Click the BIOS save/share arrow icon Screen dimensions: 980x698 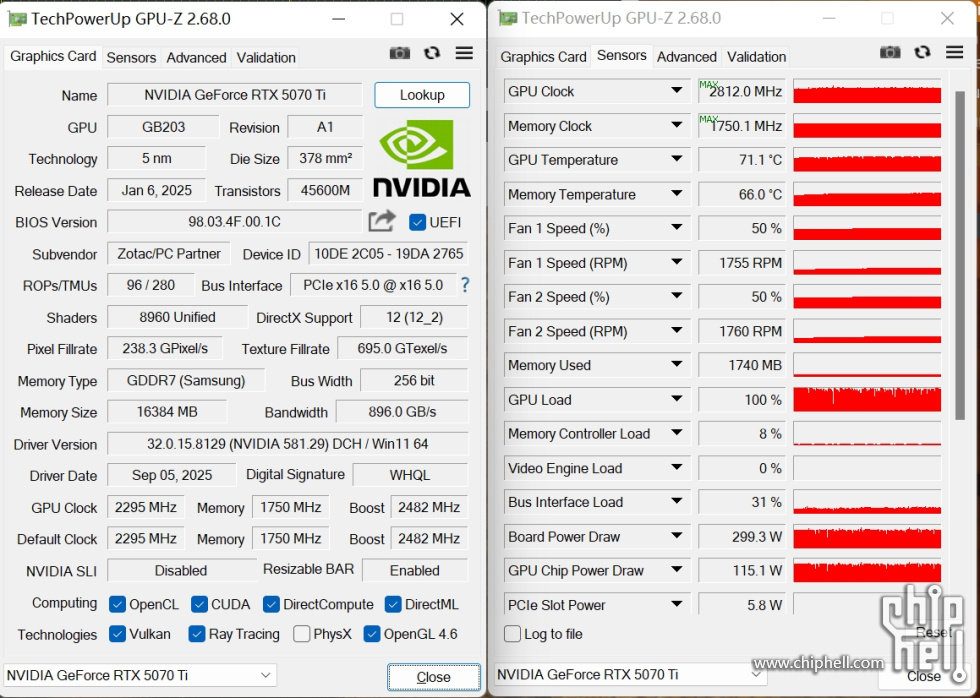point(382,221)
